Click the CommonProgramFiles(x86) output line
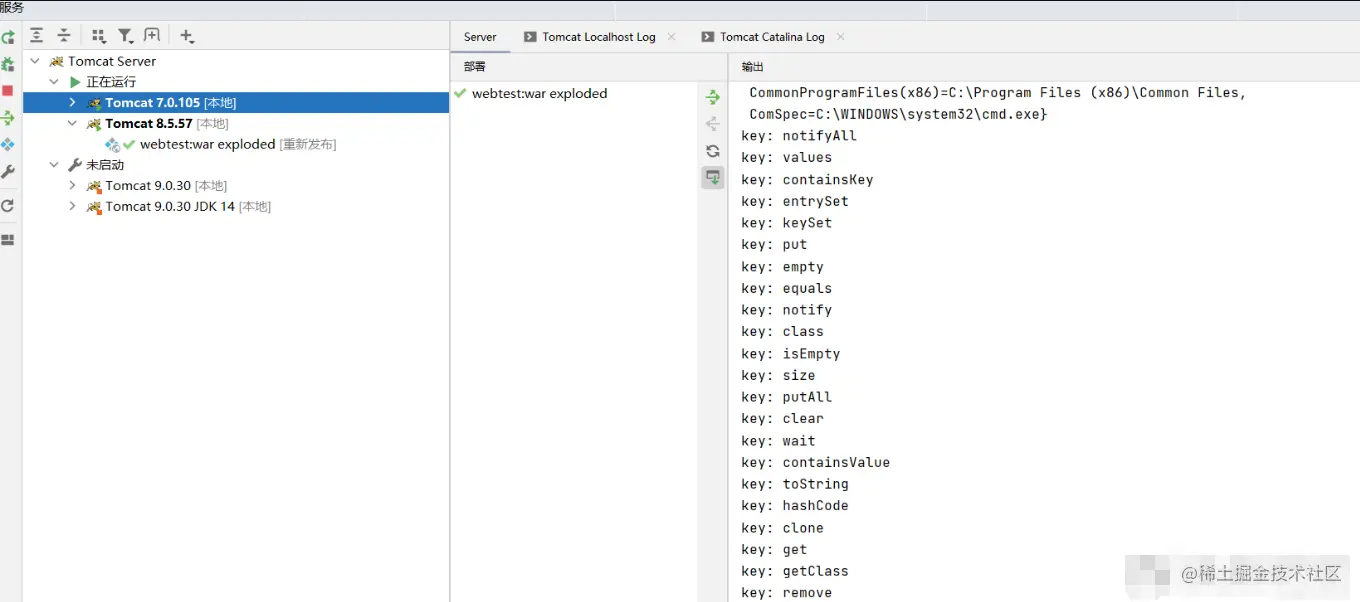This screenshot has height=602, width=1360. pos(998,92)
